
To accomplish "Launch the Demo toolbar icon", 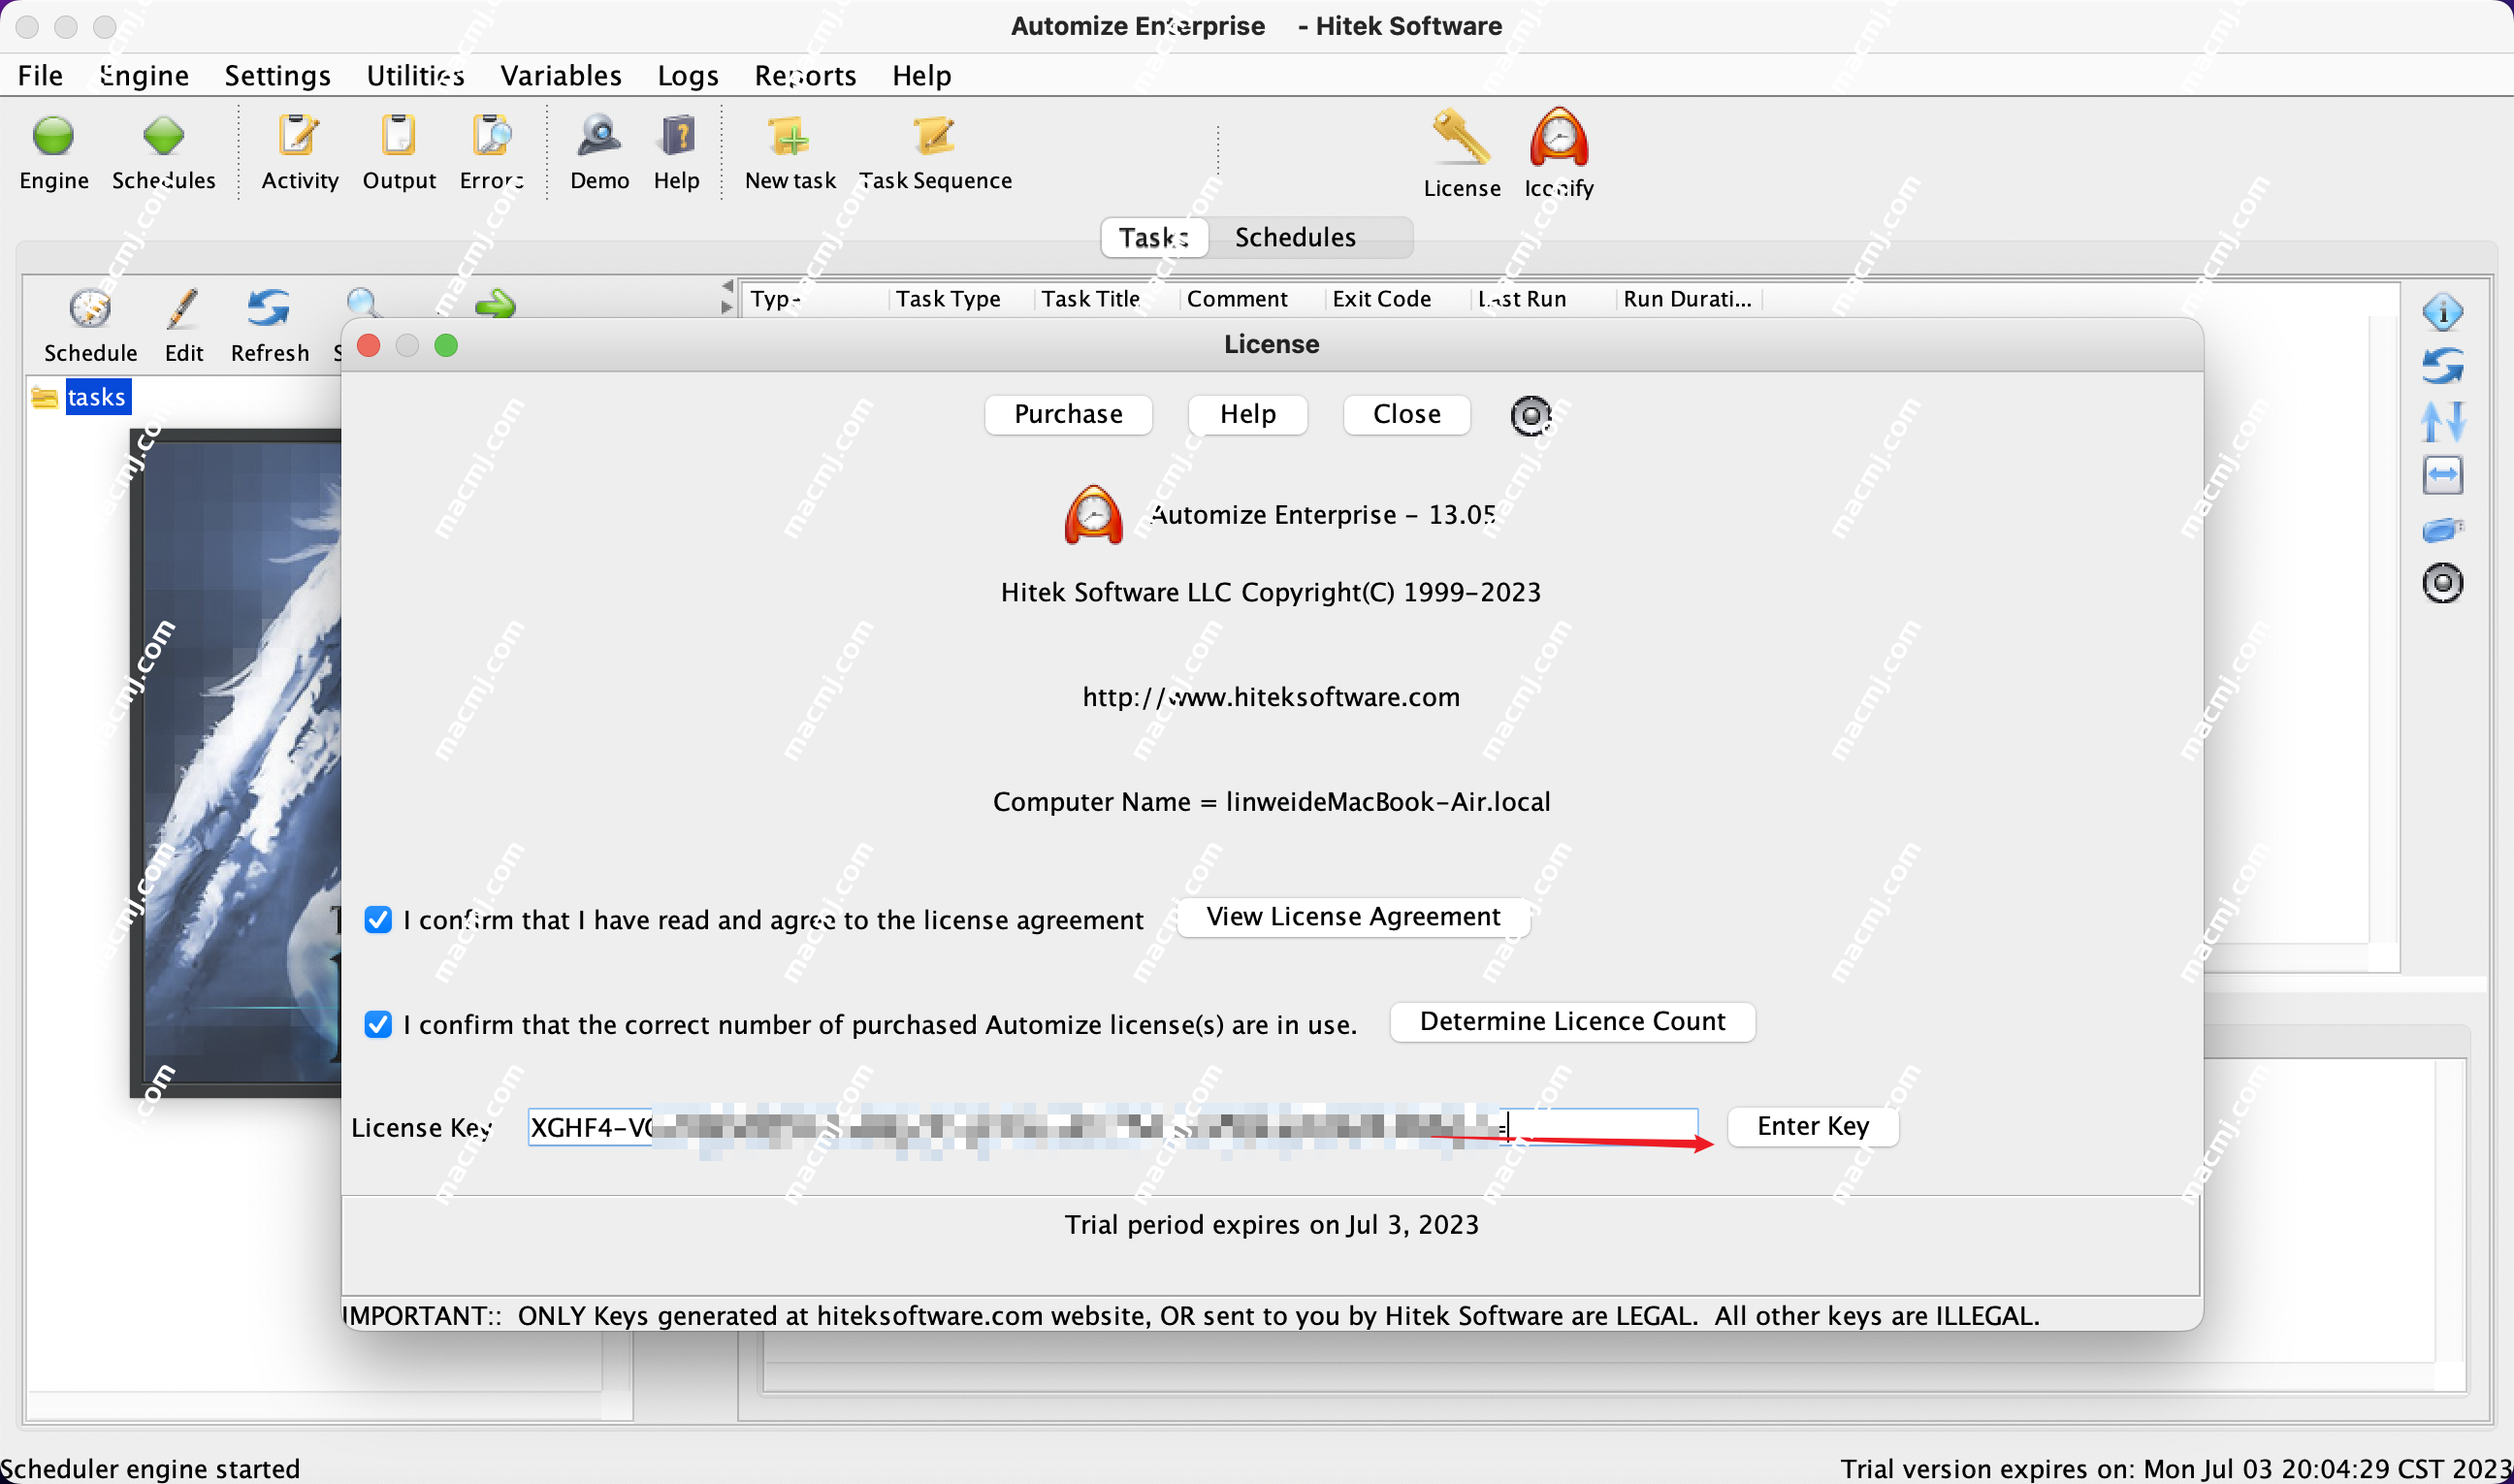I will (599, 136).
